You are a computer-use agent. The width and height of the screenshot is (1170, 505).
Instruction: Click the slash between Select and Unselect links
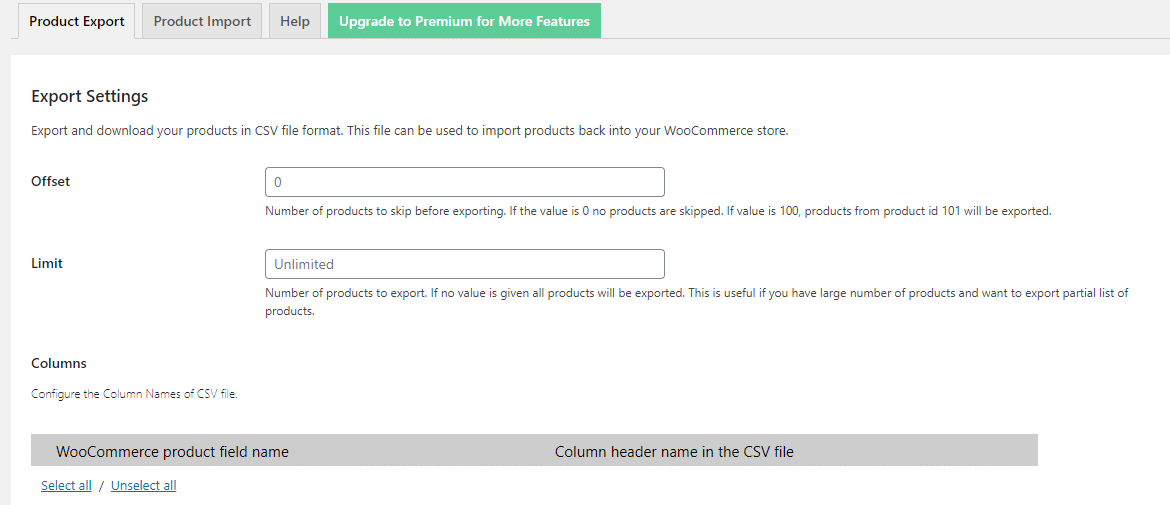point(101,486)
